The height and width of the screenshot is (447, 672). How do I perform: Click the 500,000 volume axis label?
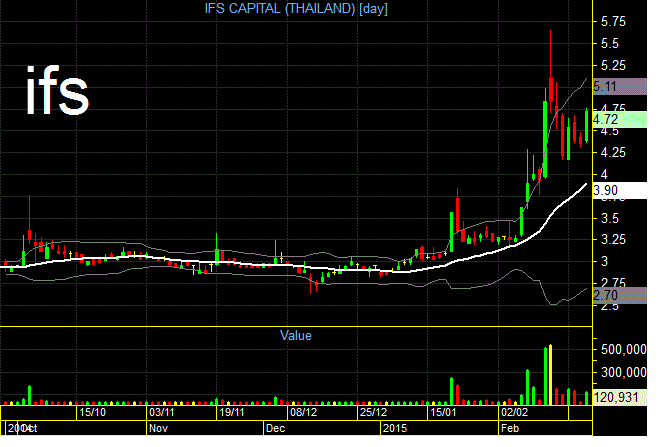coord(624,349)
